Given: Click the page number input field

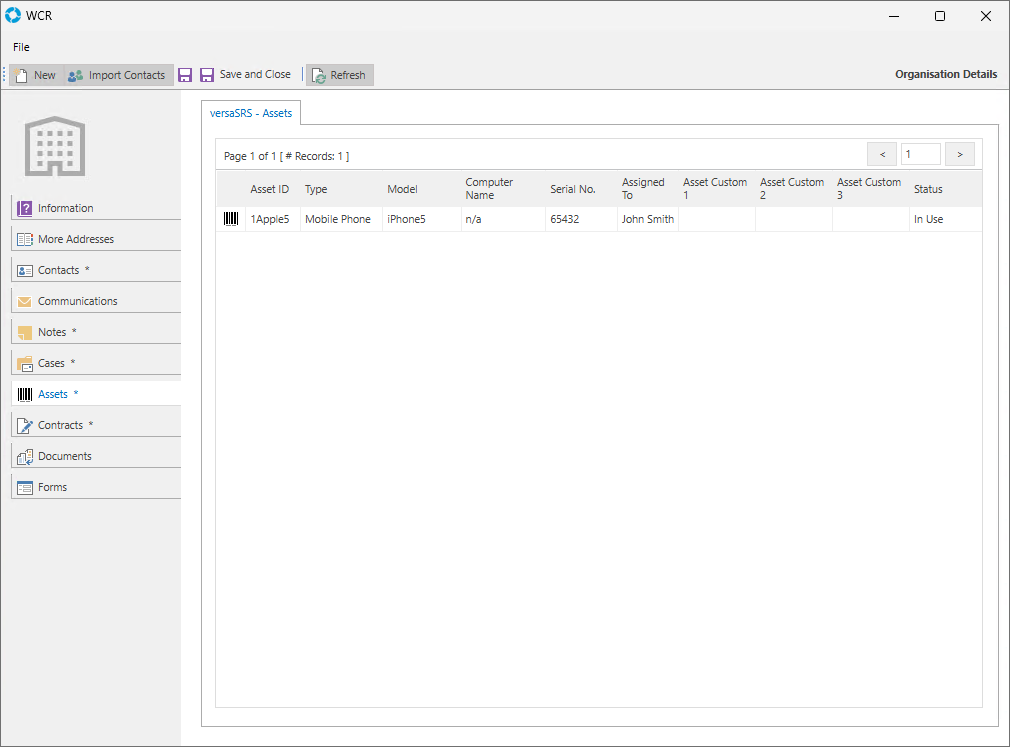Looking at the screenshot, I should [x=920, y=154].
